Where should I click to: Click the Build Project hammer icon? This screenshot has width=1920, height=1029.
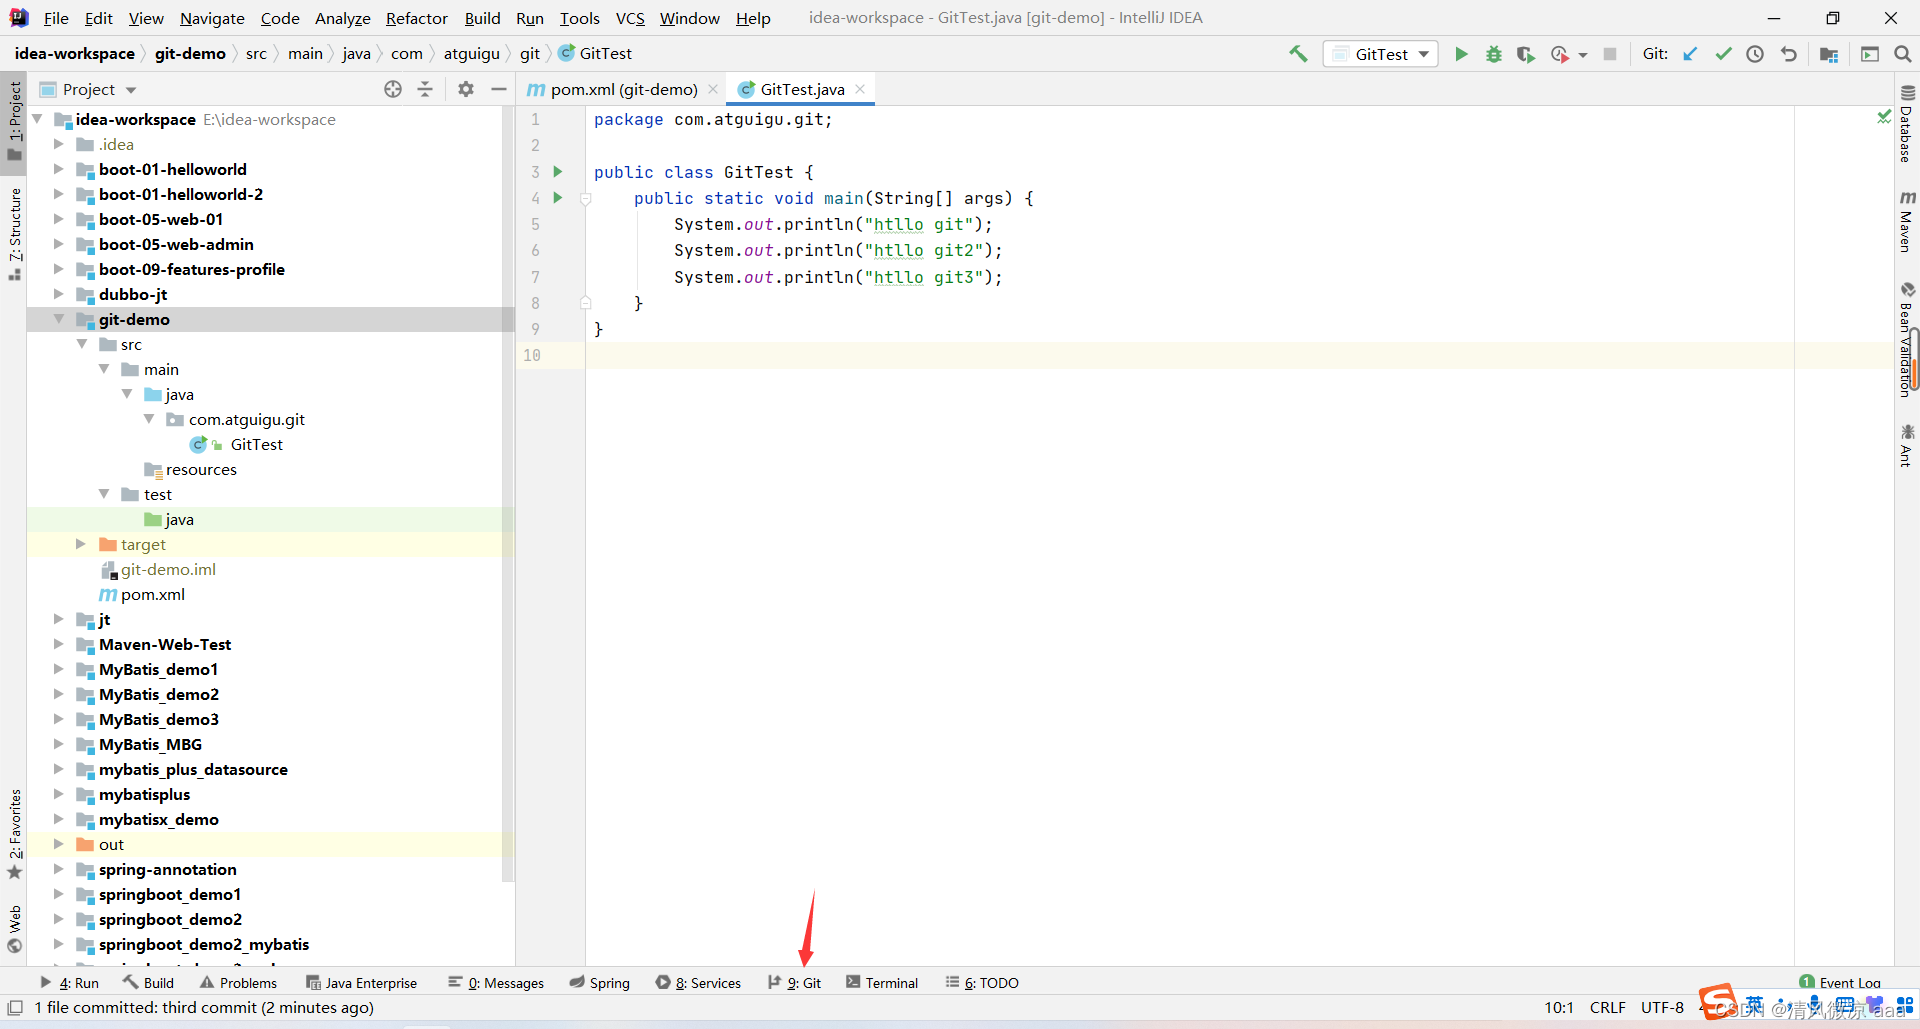[x=1298, y=54]
